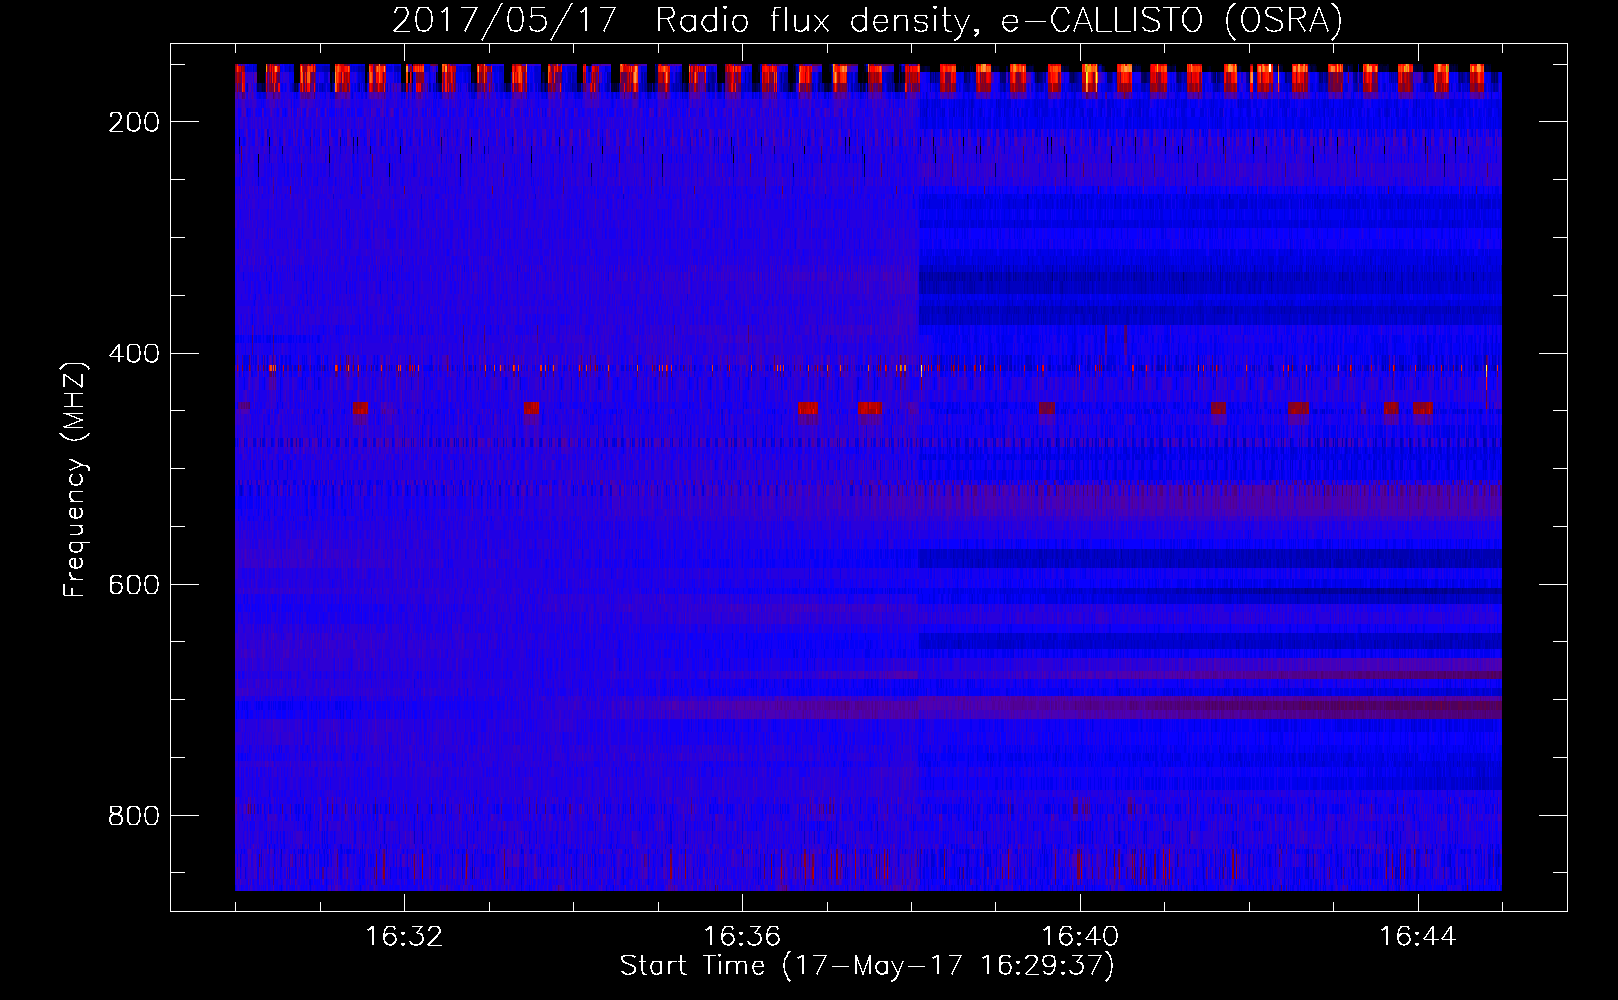The image size is (1618, 1000).
Task: Click the 16:36 time tick label
Action: (742, 937)
